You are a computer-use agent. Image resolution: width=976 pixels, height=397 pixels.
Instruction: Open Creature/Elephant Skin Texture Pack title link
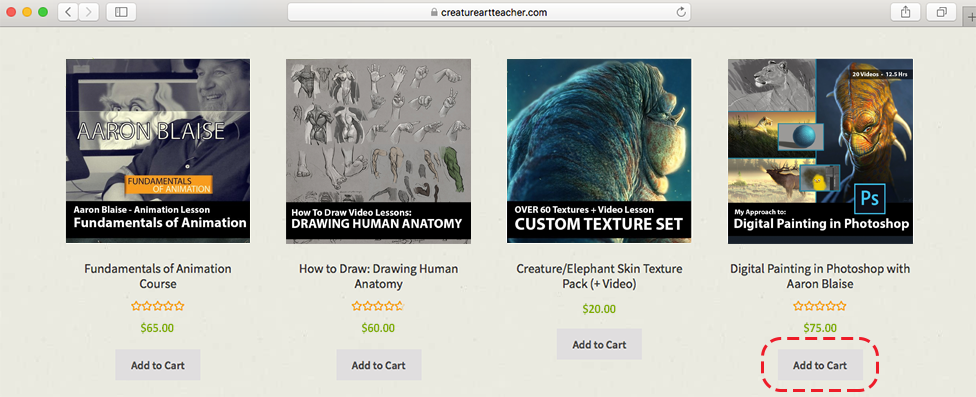[599, 276]
